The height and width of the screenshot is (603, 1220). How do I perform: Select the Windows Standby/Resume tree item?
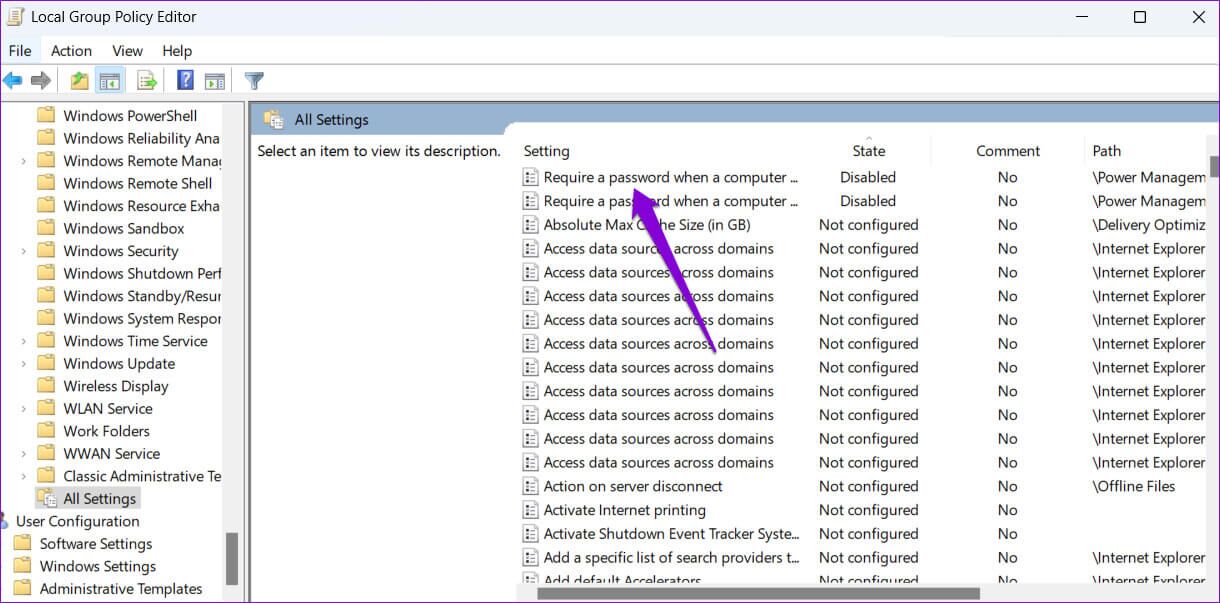click(142, 296)
